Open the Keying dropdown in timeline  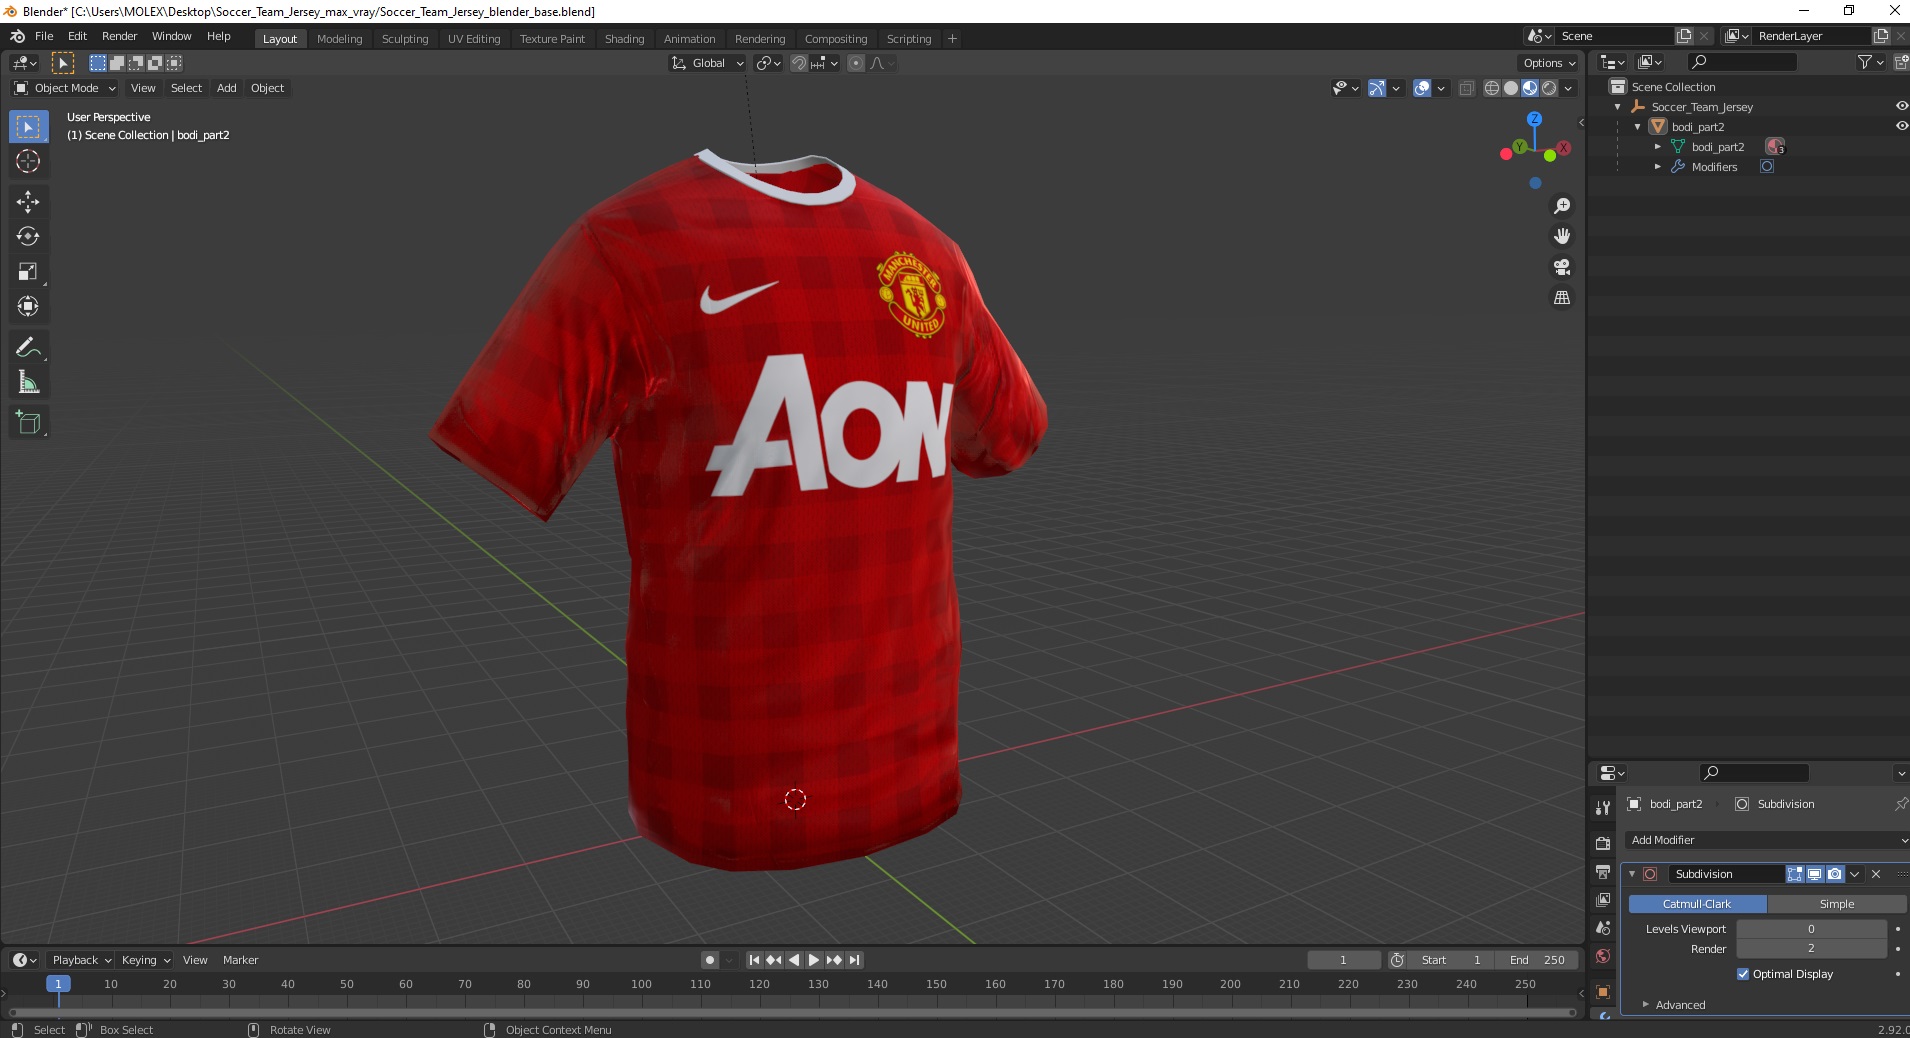[x=146, y=960]
